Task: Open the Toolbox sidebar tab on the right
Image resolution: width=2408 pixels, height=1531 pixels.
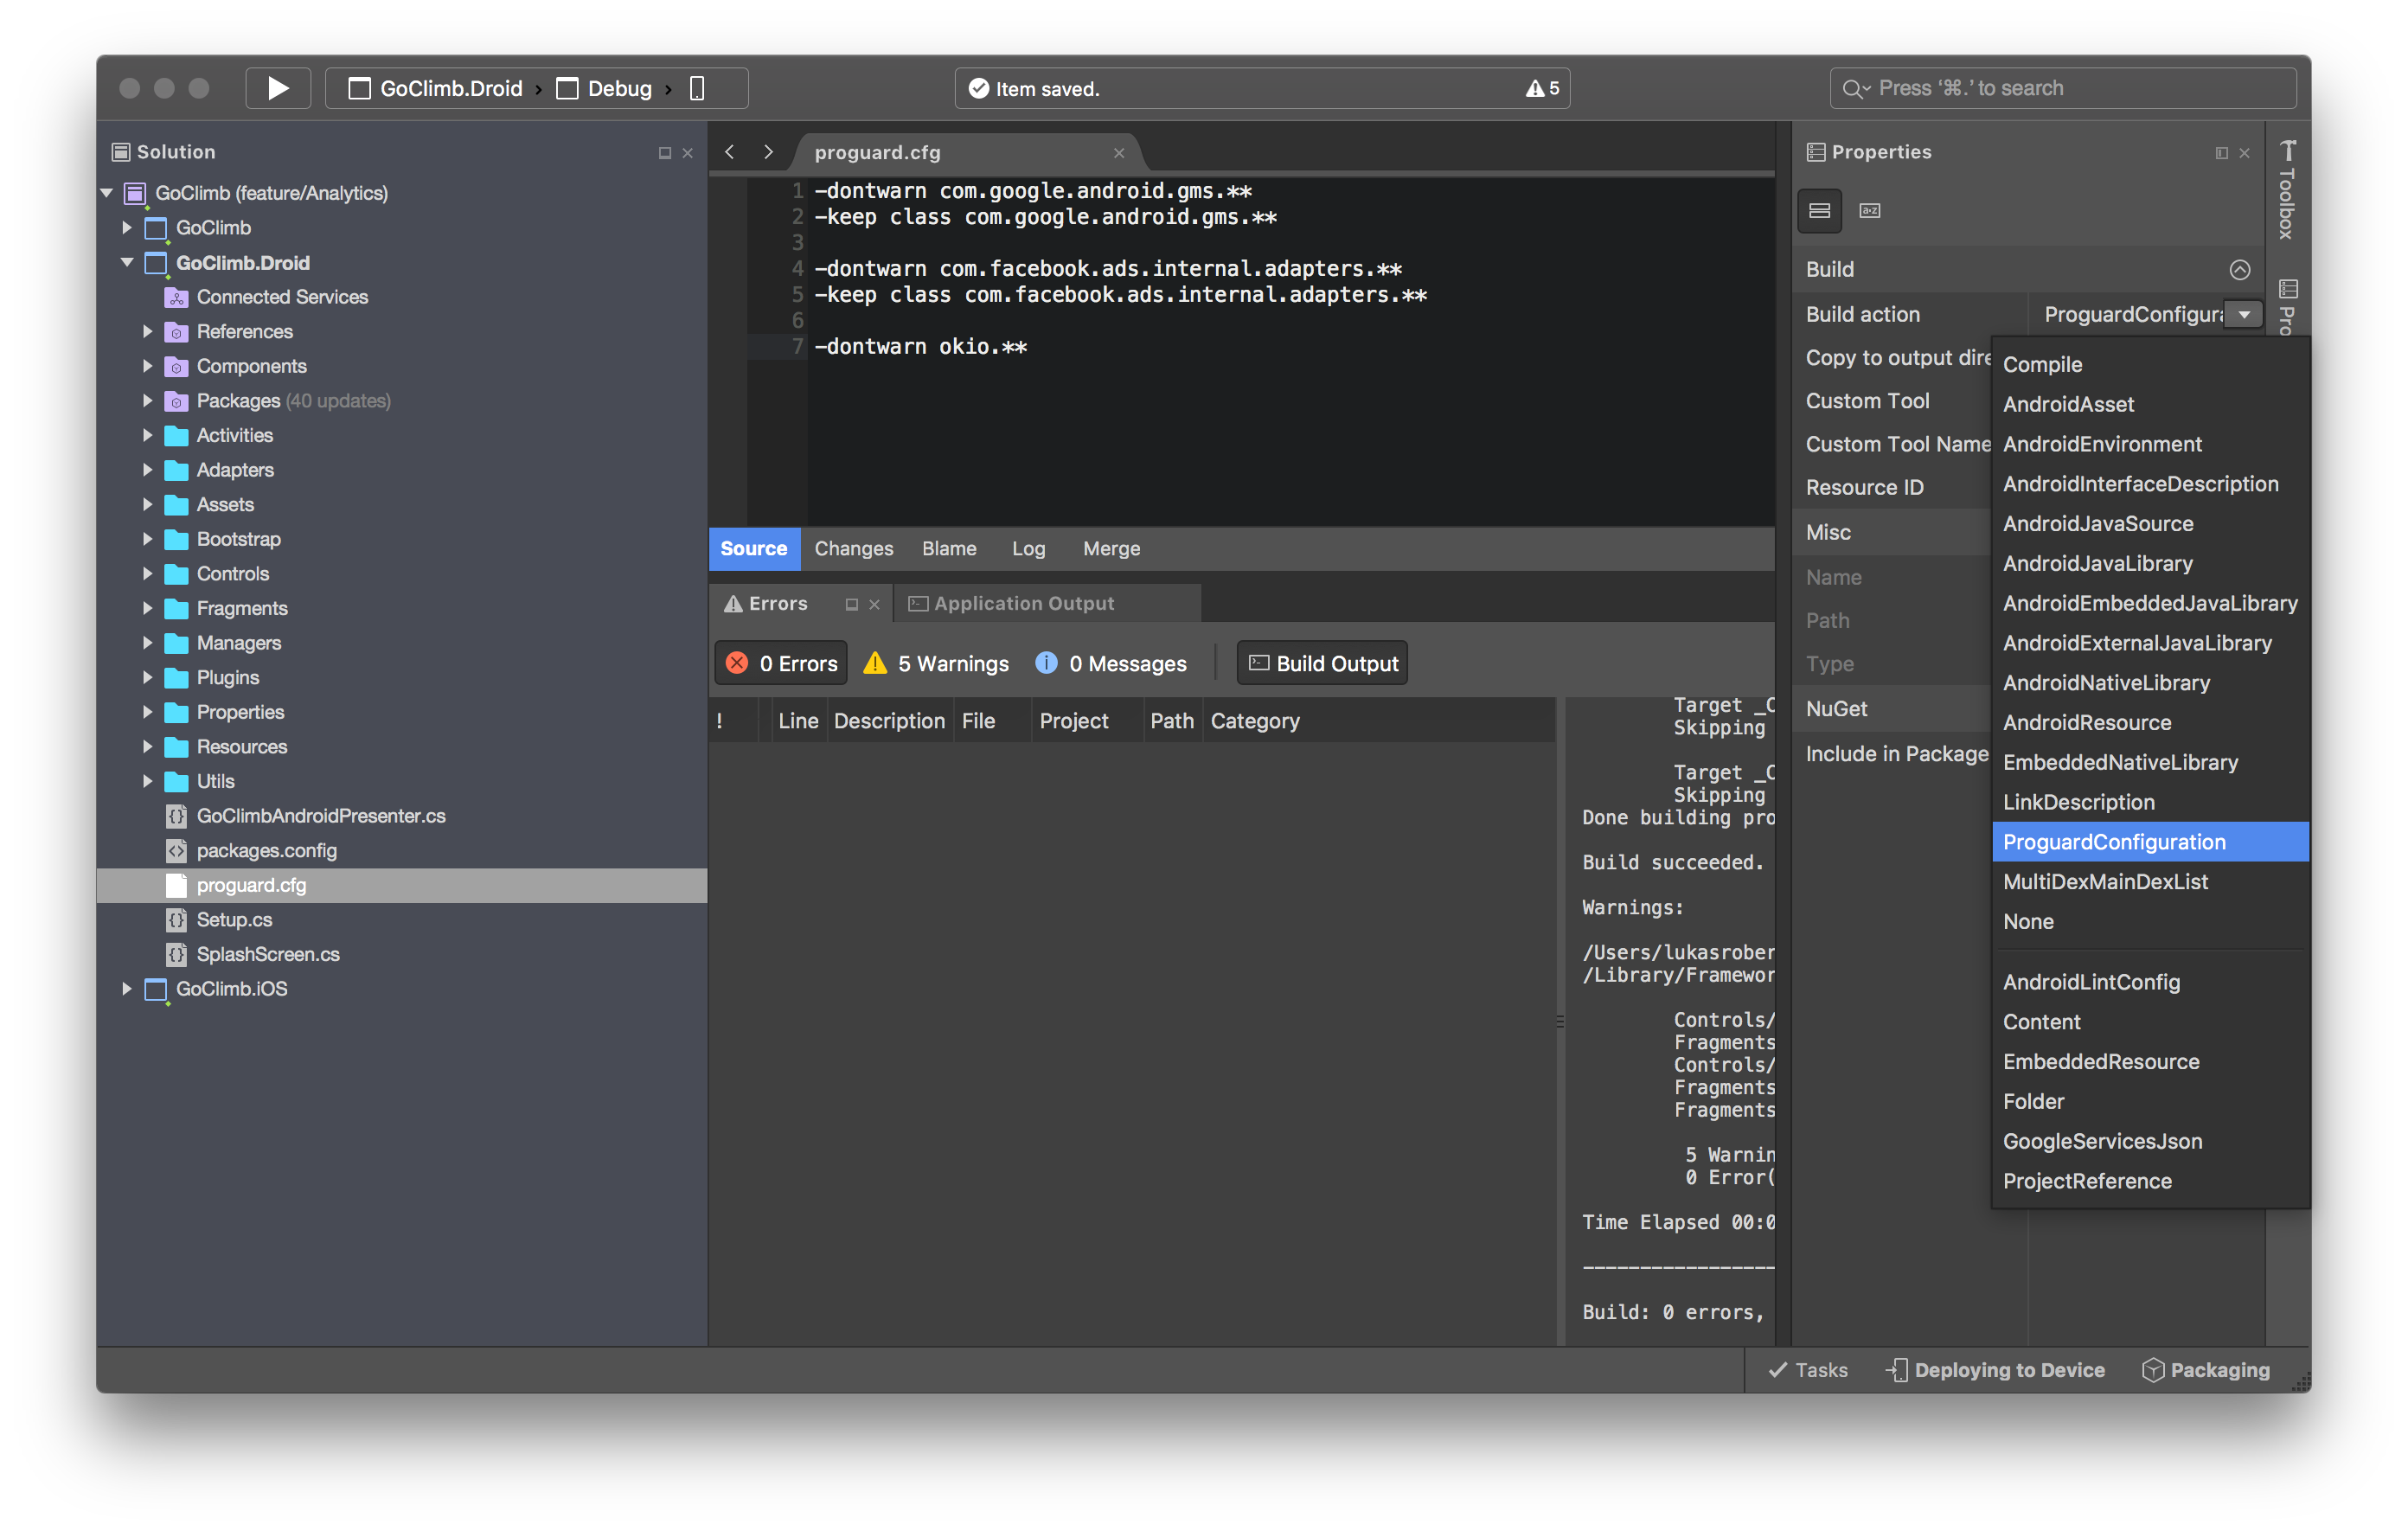Action: (x=2287, y=200)
